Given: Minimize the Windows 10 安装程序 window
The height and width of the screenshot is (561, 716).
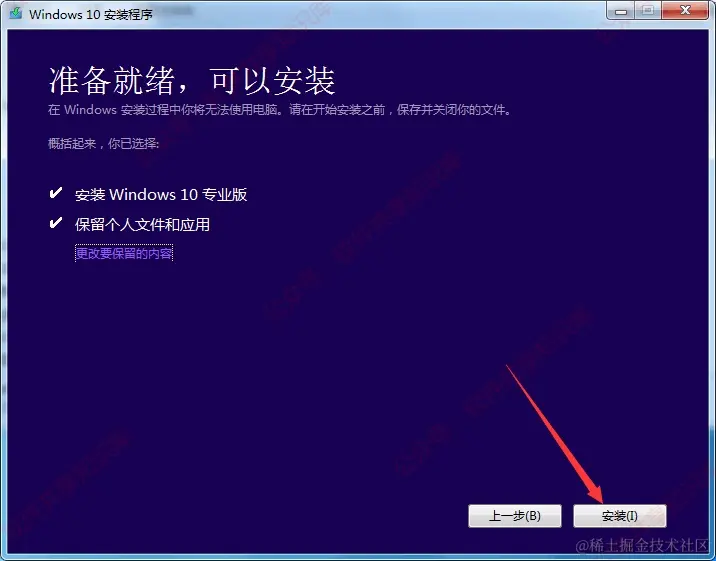Looking at the screenshot, I should tap(621, 10).
